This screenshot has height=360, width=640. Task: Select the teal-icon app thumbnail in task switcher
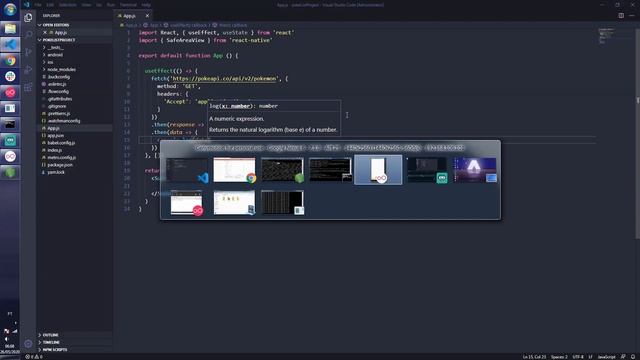[x=427, y=170]
